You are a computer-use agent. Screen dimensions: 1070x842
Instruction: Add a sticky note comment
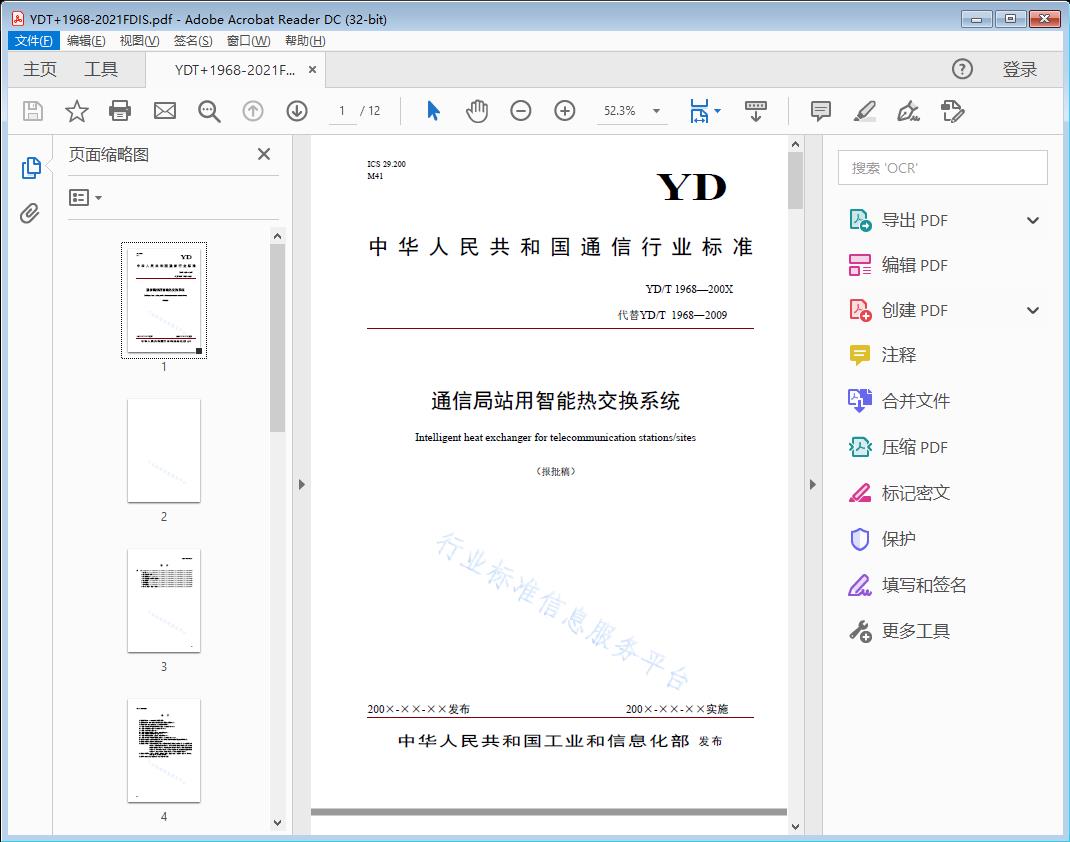(820, 111)
